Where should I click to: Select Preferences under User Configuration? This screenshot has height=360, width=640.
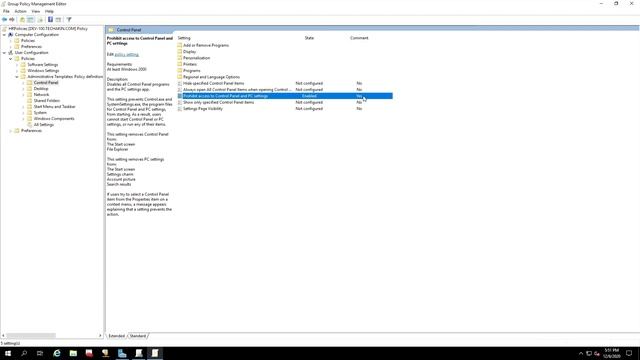click(x=31, y=131)
